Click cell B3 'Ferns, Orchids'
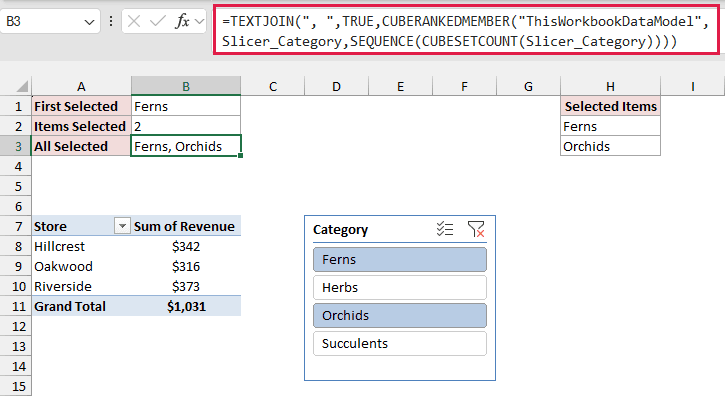The image size is (725, 396). click(186, 146)
